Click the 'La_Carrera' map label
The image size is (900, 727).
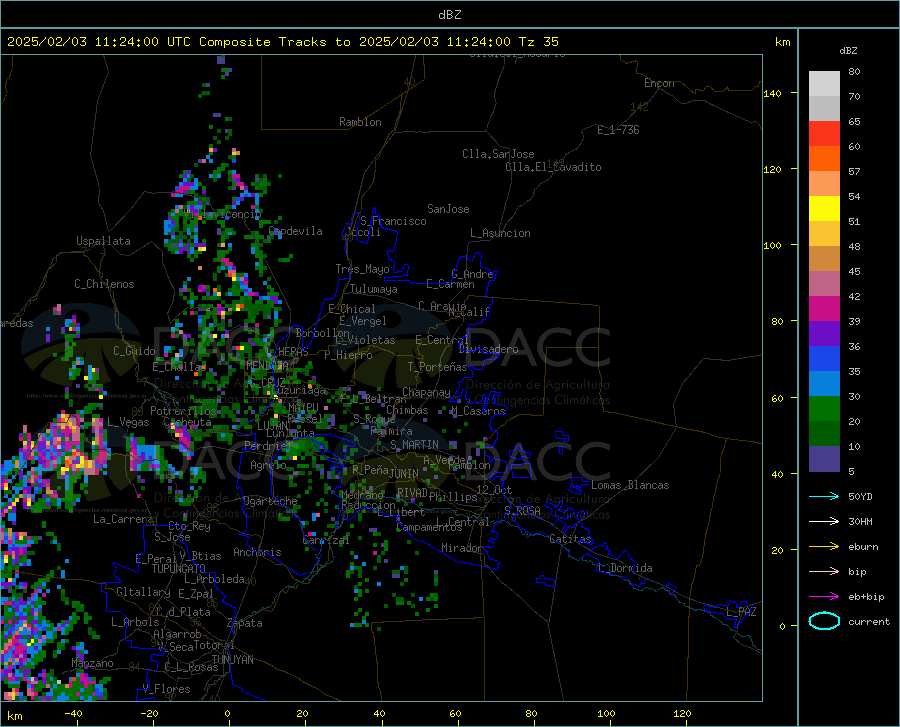coord(123,519)
